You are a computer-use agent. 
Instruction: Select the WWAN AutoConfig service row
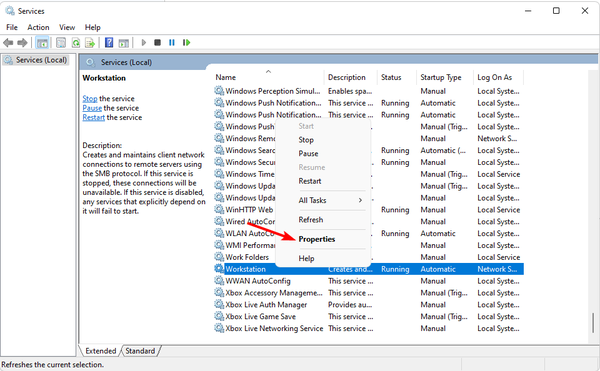pos(368,281)
